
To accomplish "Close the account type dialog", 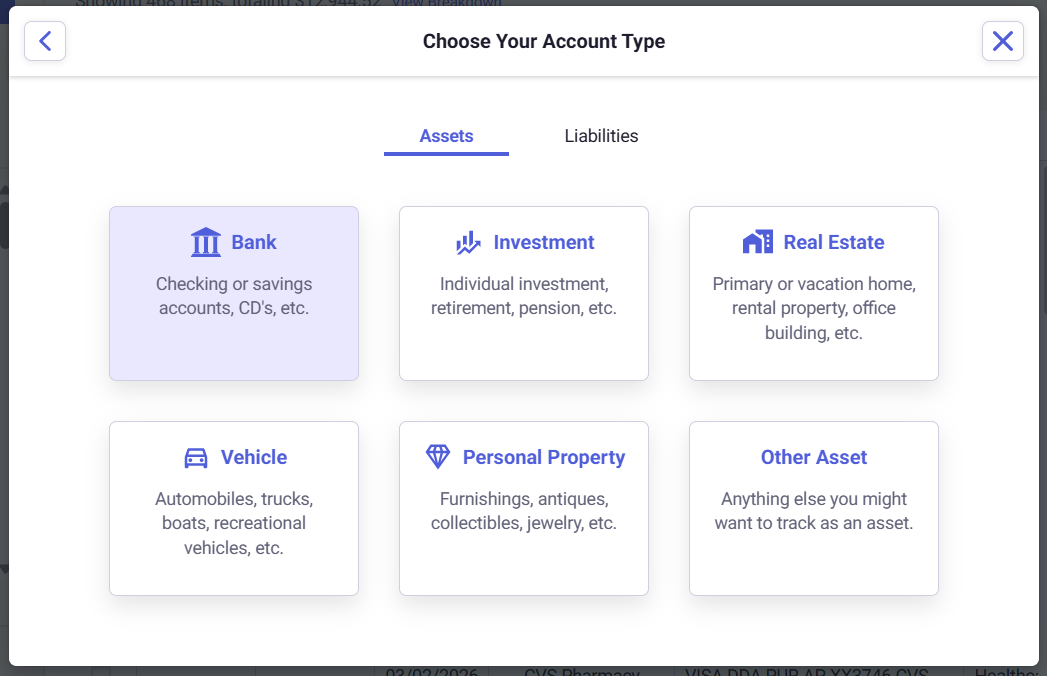I will coord(1002,41).
